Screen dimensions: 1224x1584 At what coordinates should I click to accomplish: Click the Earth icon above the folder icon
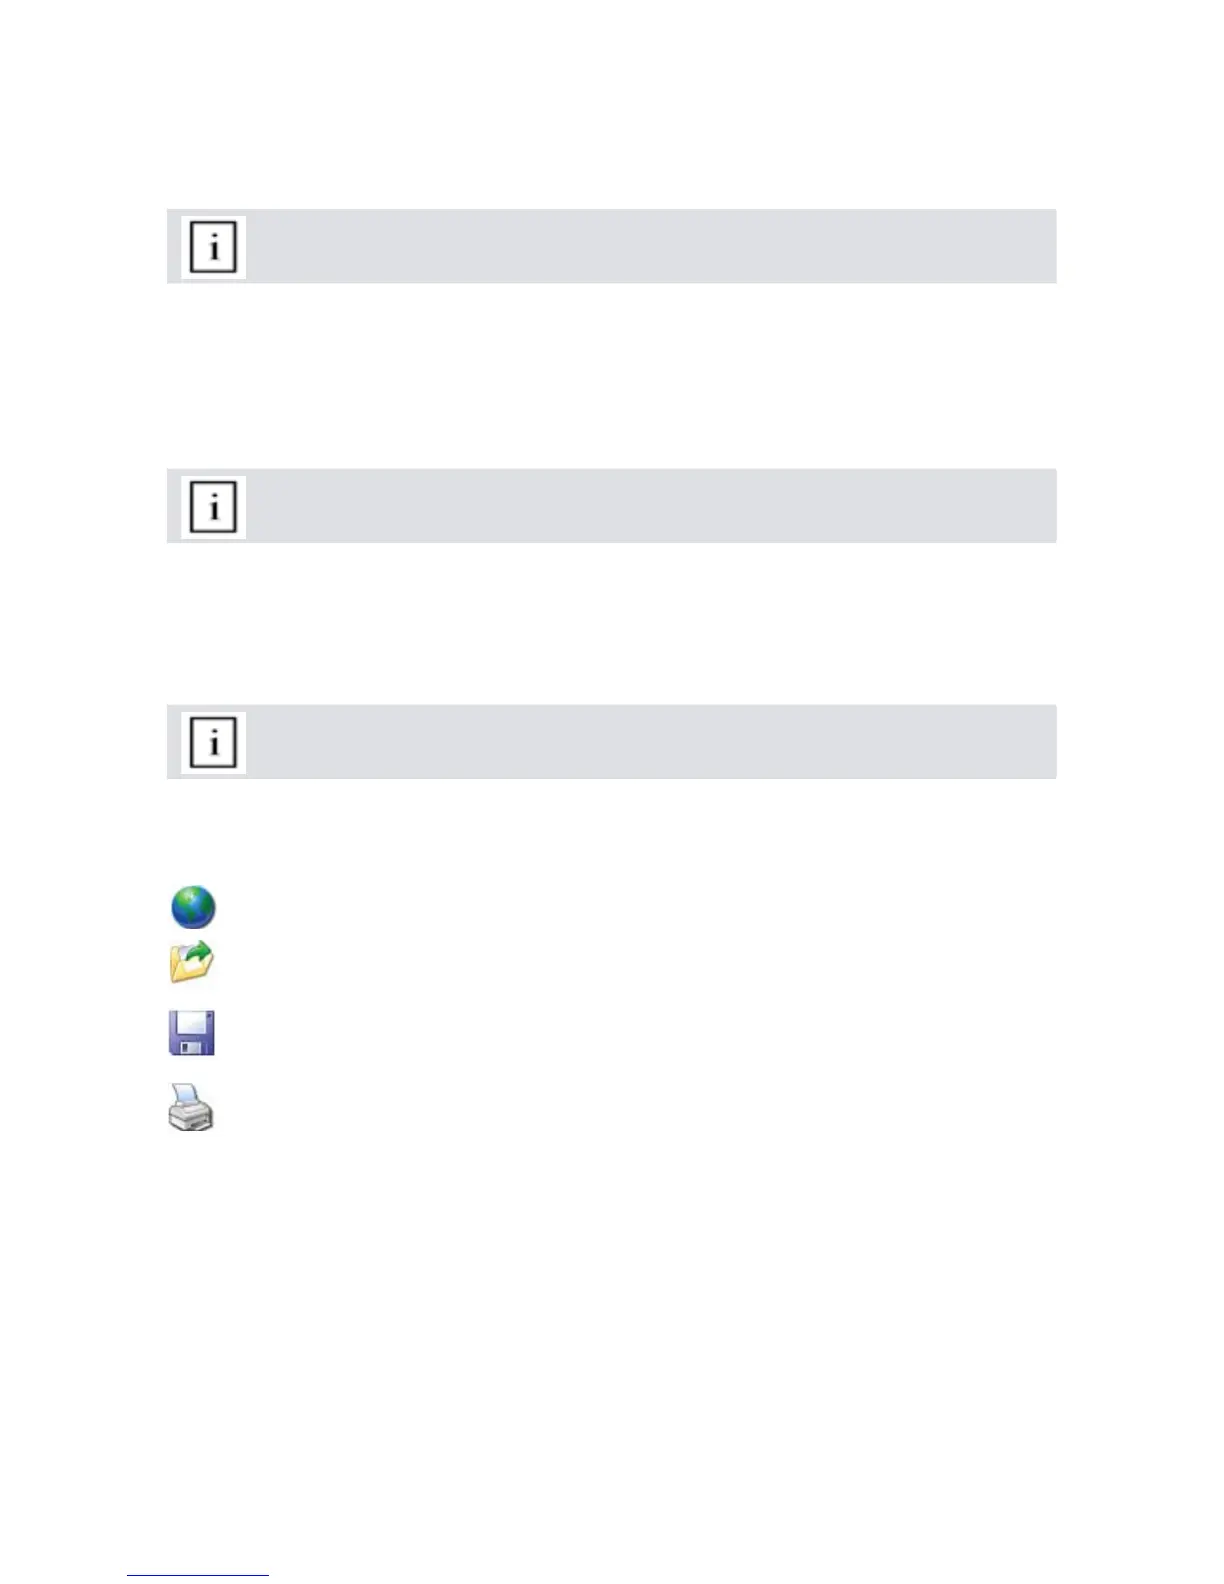click(193, 907)
